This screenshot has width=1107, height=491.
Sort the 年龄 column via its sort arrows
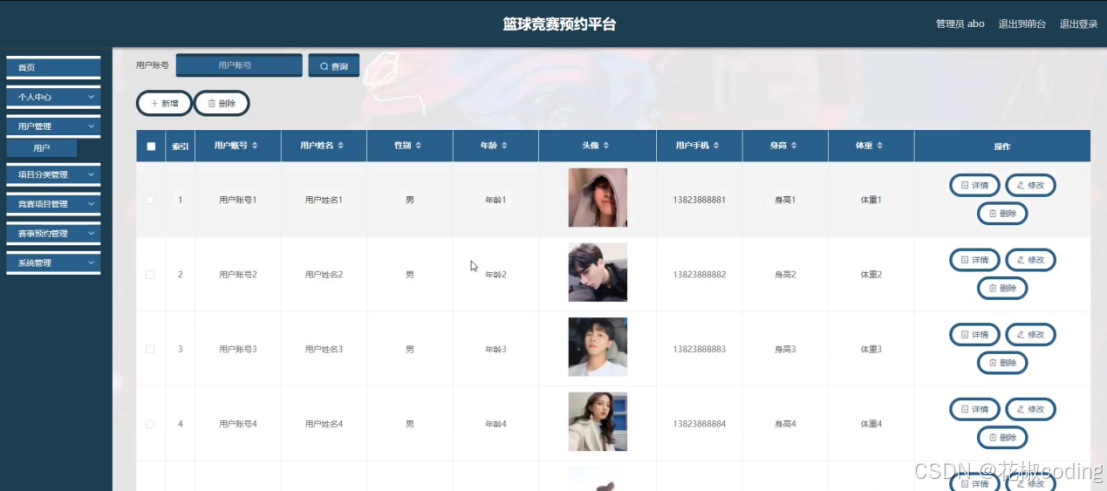504,146
